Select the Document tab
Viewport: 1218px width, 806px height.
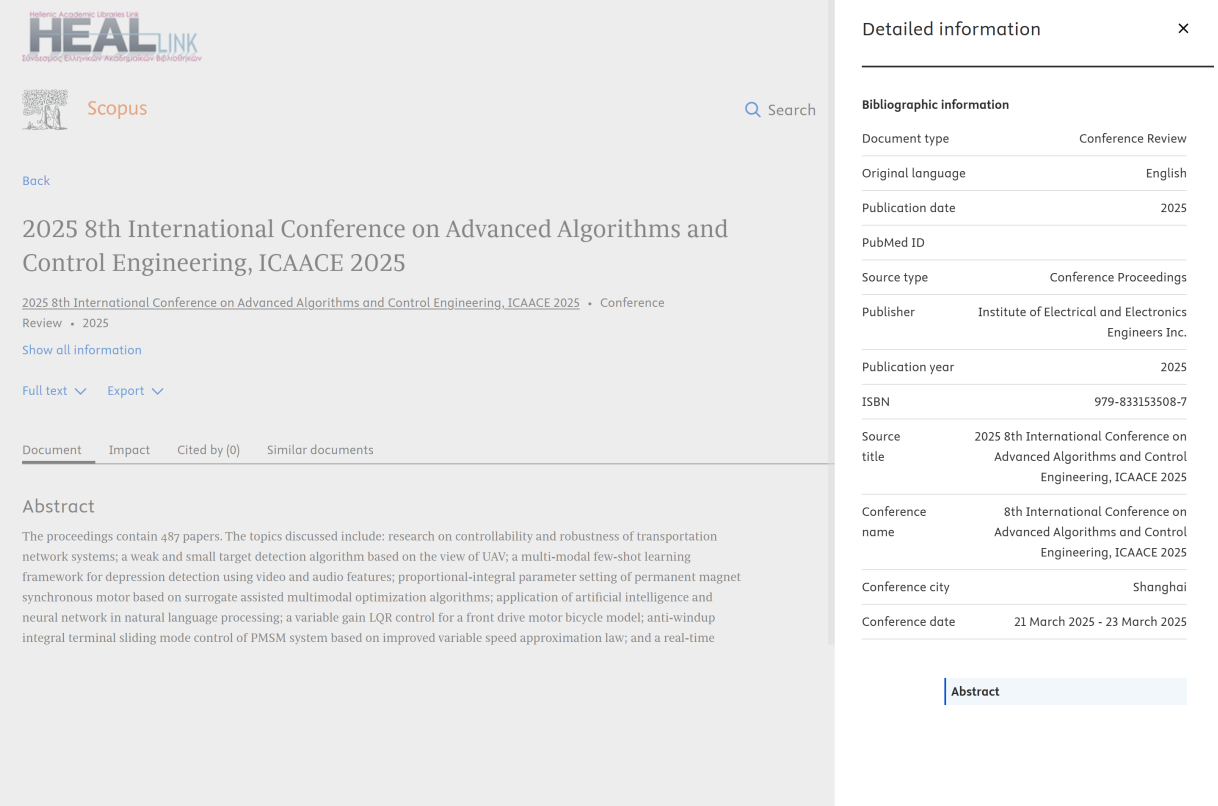(x=52, y=450)
